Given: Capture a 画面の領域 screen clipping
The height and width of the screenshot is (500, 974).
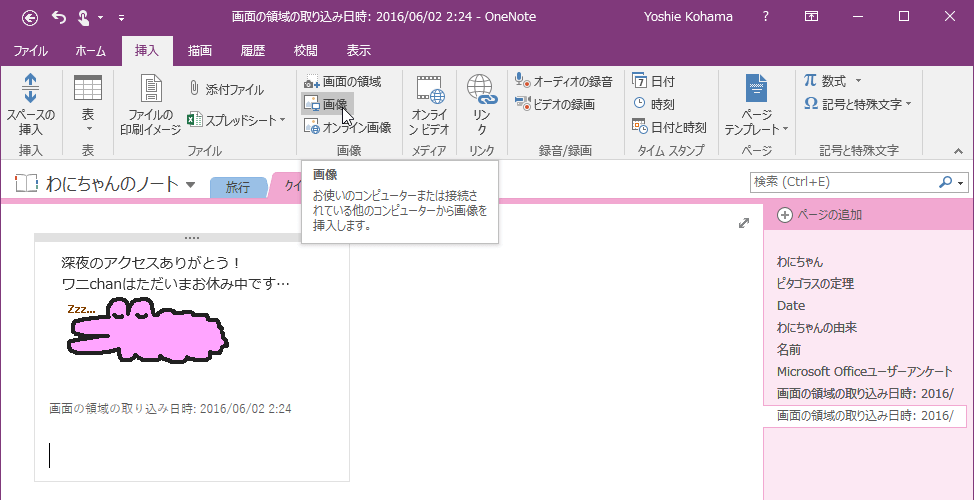Looking at the screenshot, I should click(342, 81).
